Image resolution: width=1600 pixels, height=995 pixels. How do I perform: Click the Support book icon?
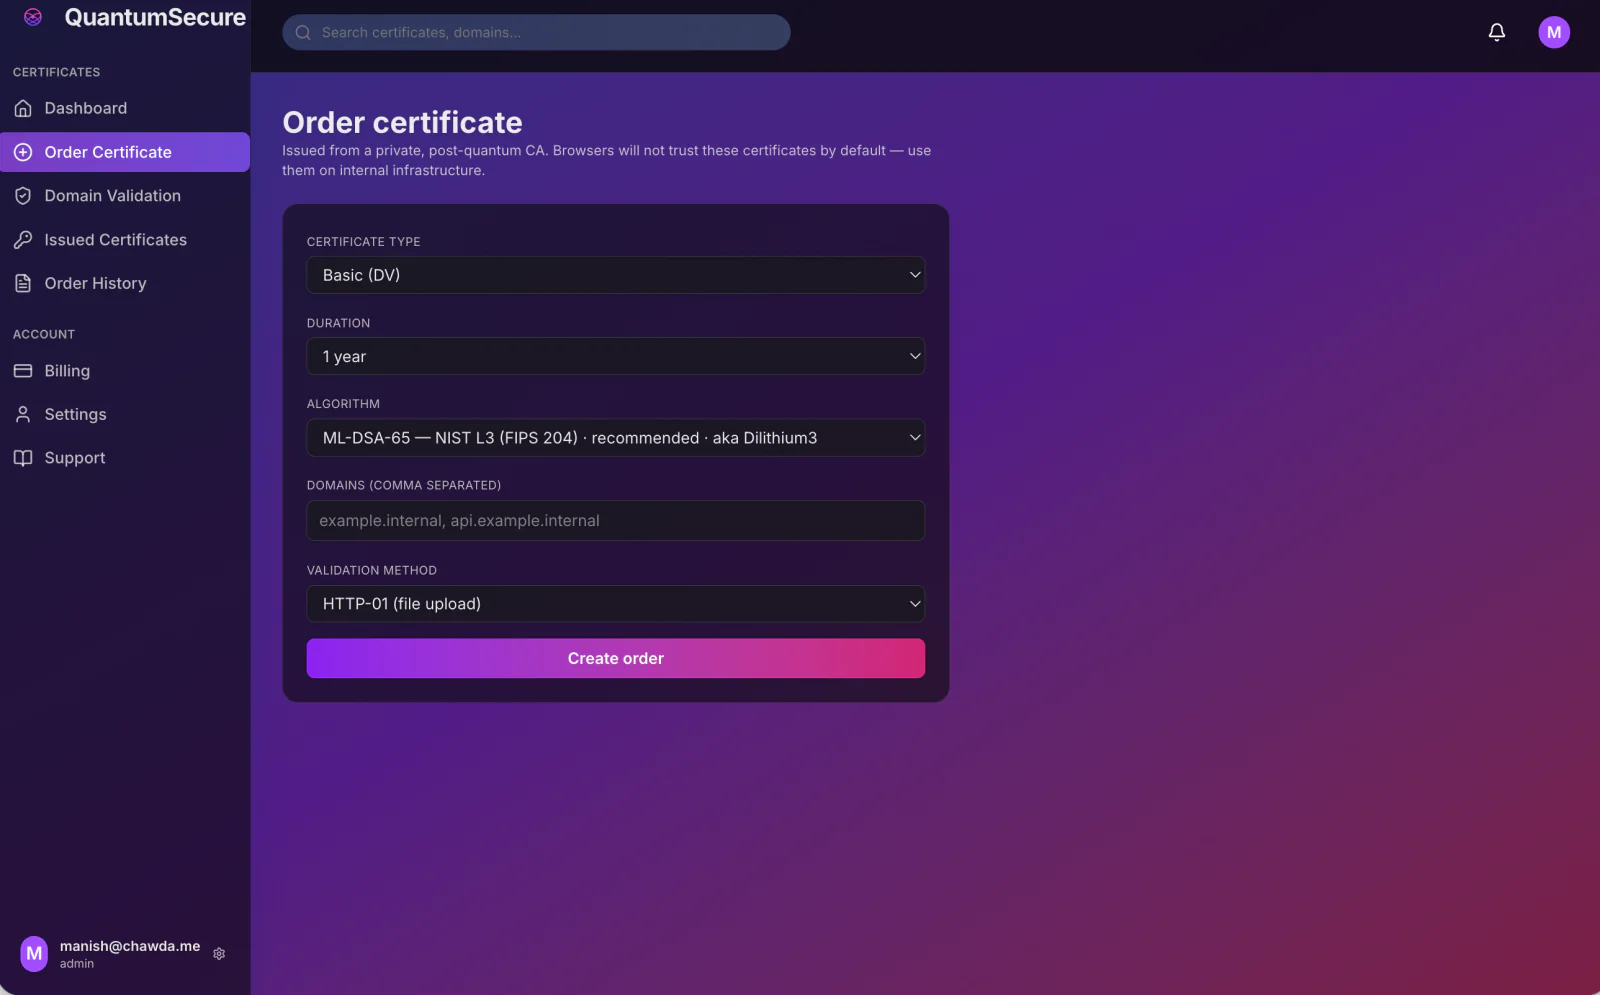23,458
